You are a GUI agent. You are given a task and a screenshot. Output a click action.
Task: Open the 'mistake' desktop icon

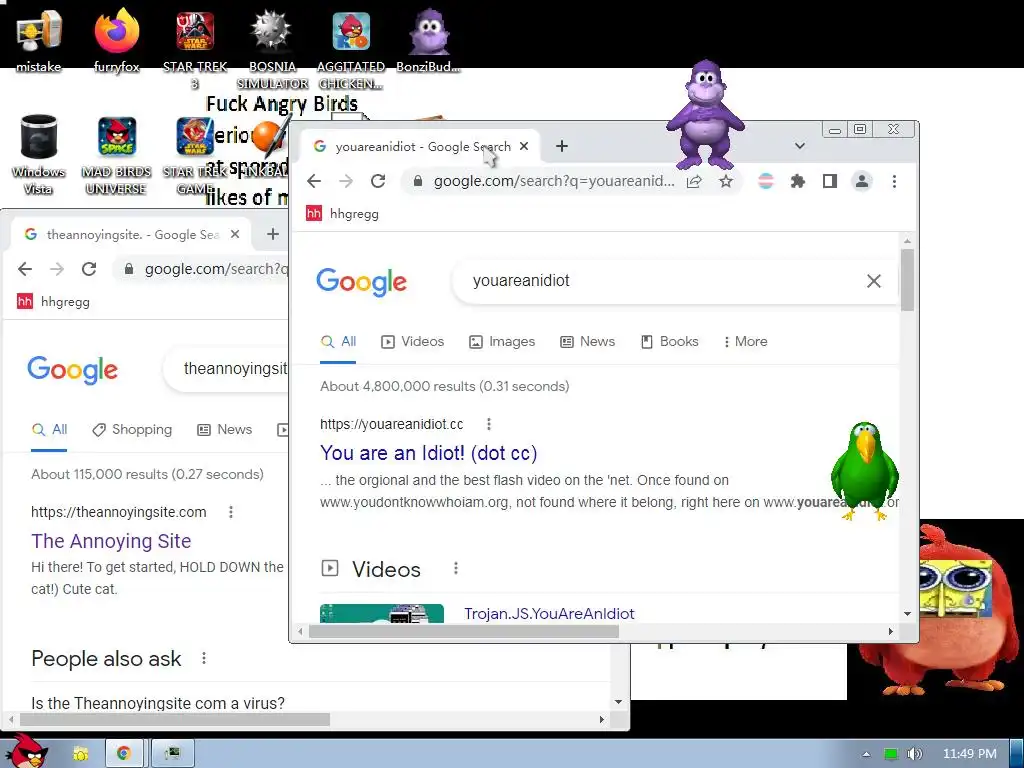click(39, 39)
